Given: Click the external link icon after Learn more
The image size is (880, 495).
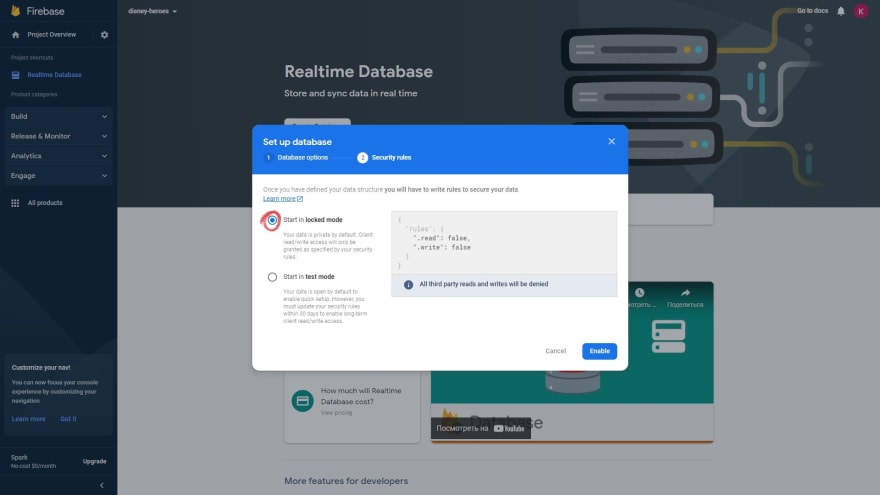Looking at the screenshot, I should point(300,199).
